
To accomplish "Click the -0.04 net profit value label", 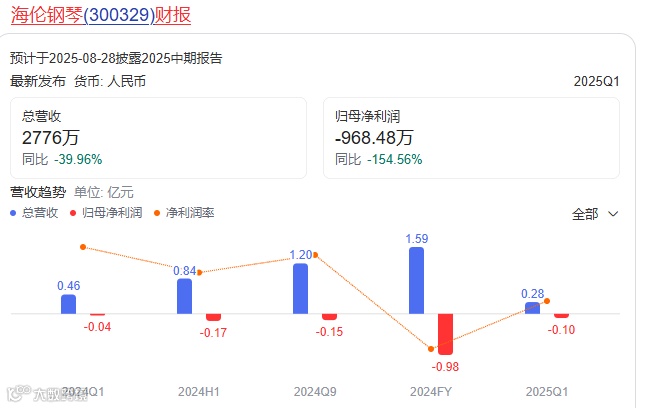I will pyautogui.click(x=97, y=327).
